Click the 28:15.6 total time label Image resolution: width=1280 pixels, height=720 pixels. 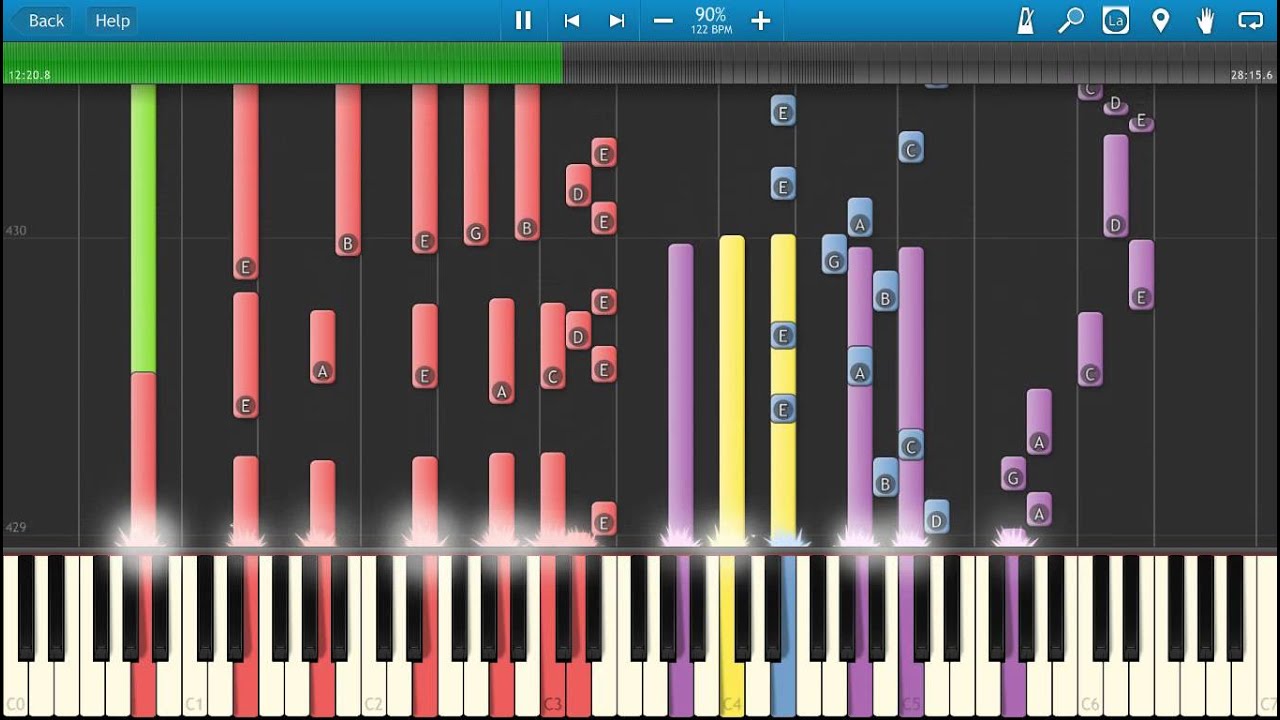click(x=1251, y=75)
